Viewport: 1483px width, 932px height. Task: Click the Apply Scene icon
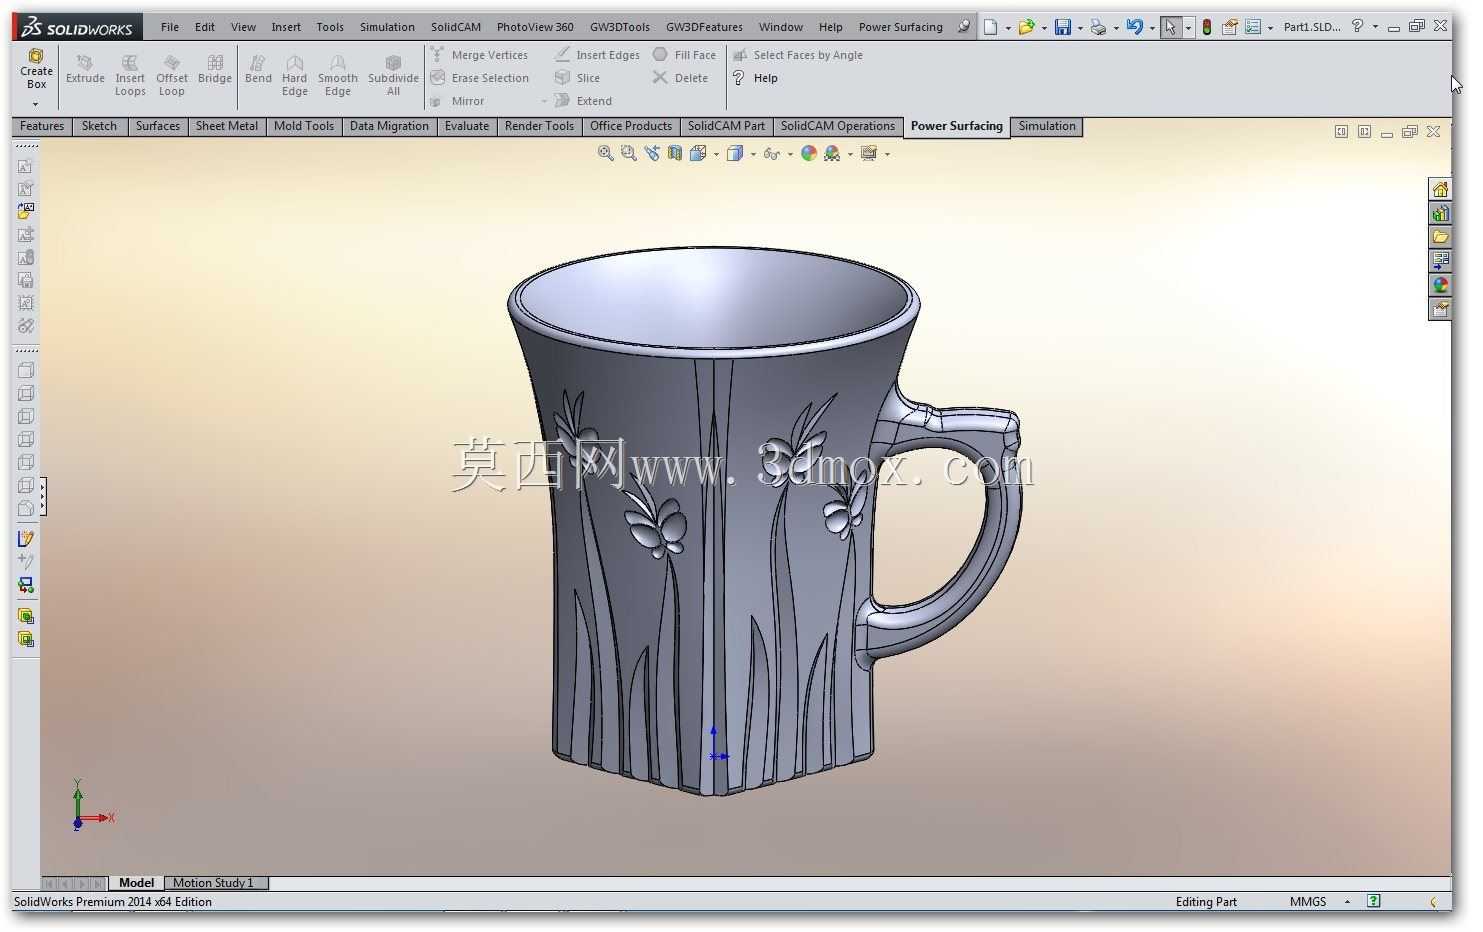tap(832, 153)
